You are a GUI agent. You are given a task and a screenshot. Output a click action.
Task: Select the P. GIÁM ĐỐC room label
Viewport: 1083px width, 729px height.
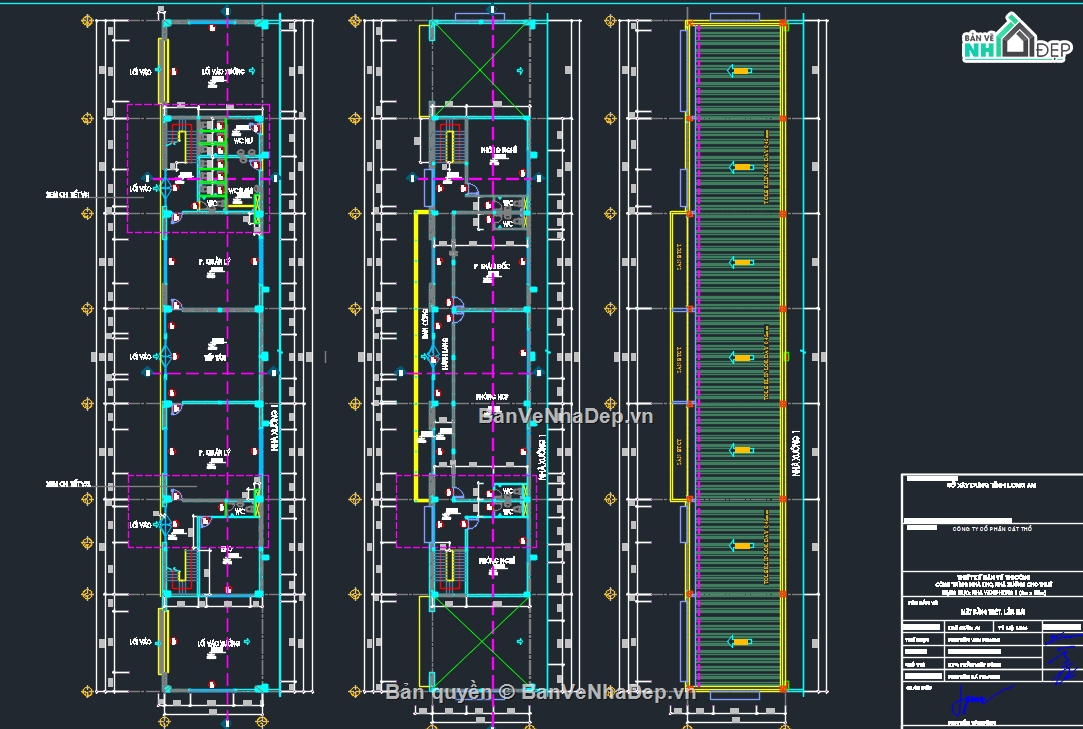[492, 266]
